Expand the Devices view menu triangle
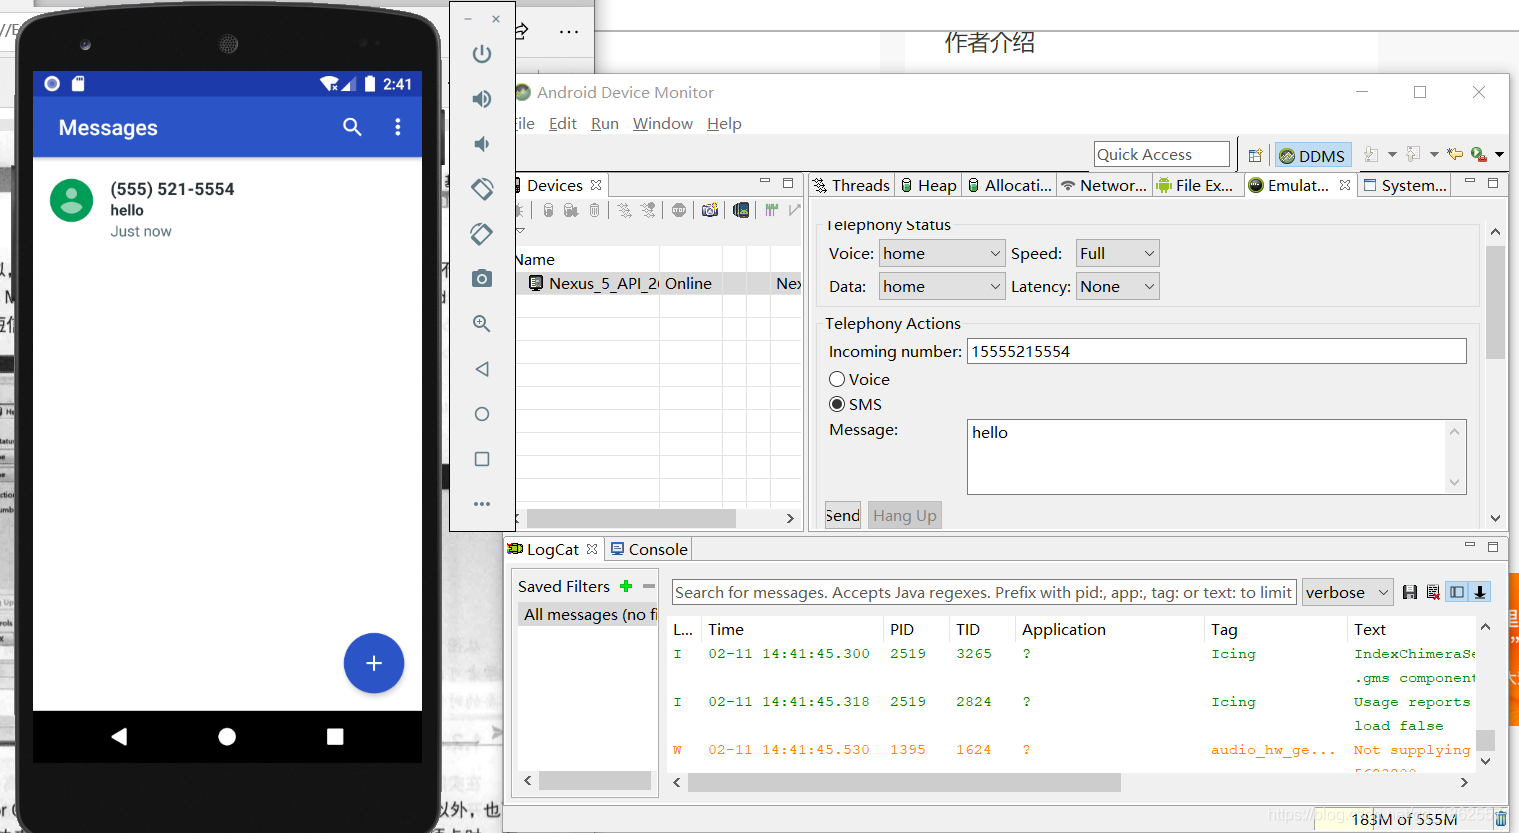Viewport: 1519px width, 833px height. [520, 231]
